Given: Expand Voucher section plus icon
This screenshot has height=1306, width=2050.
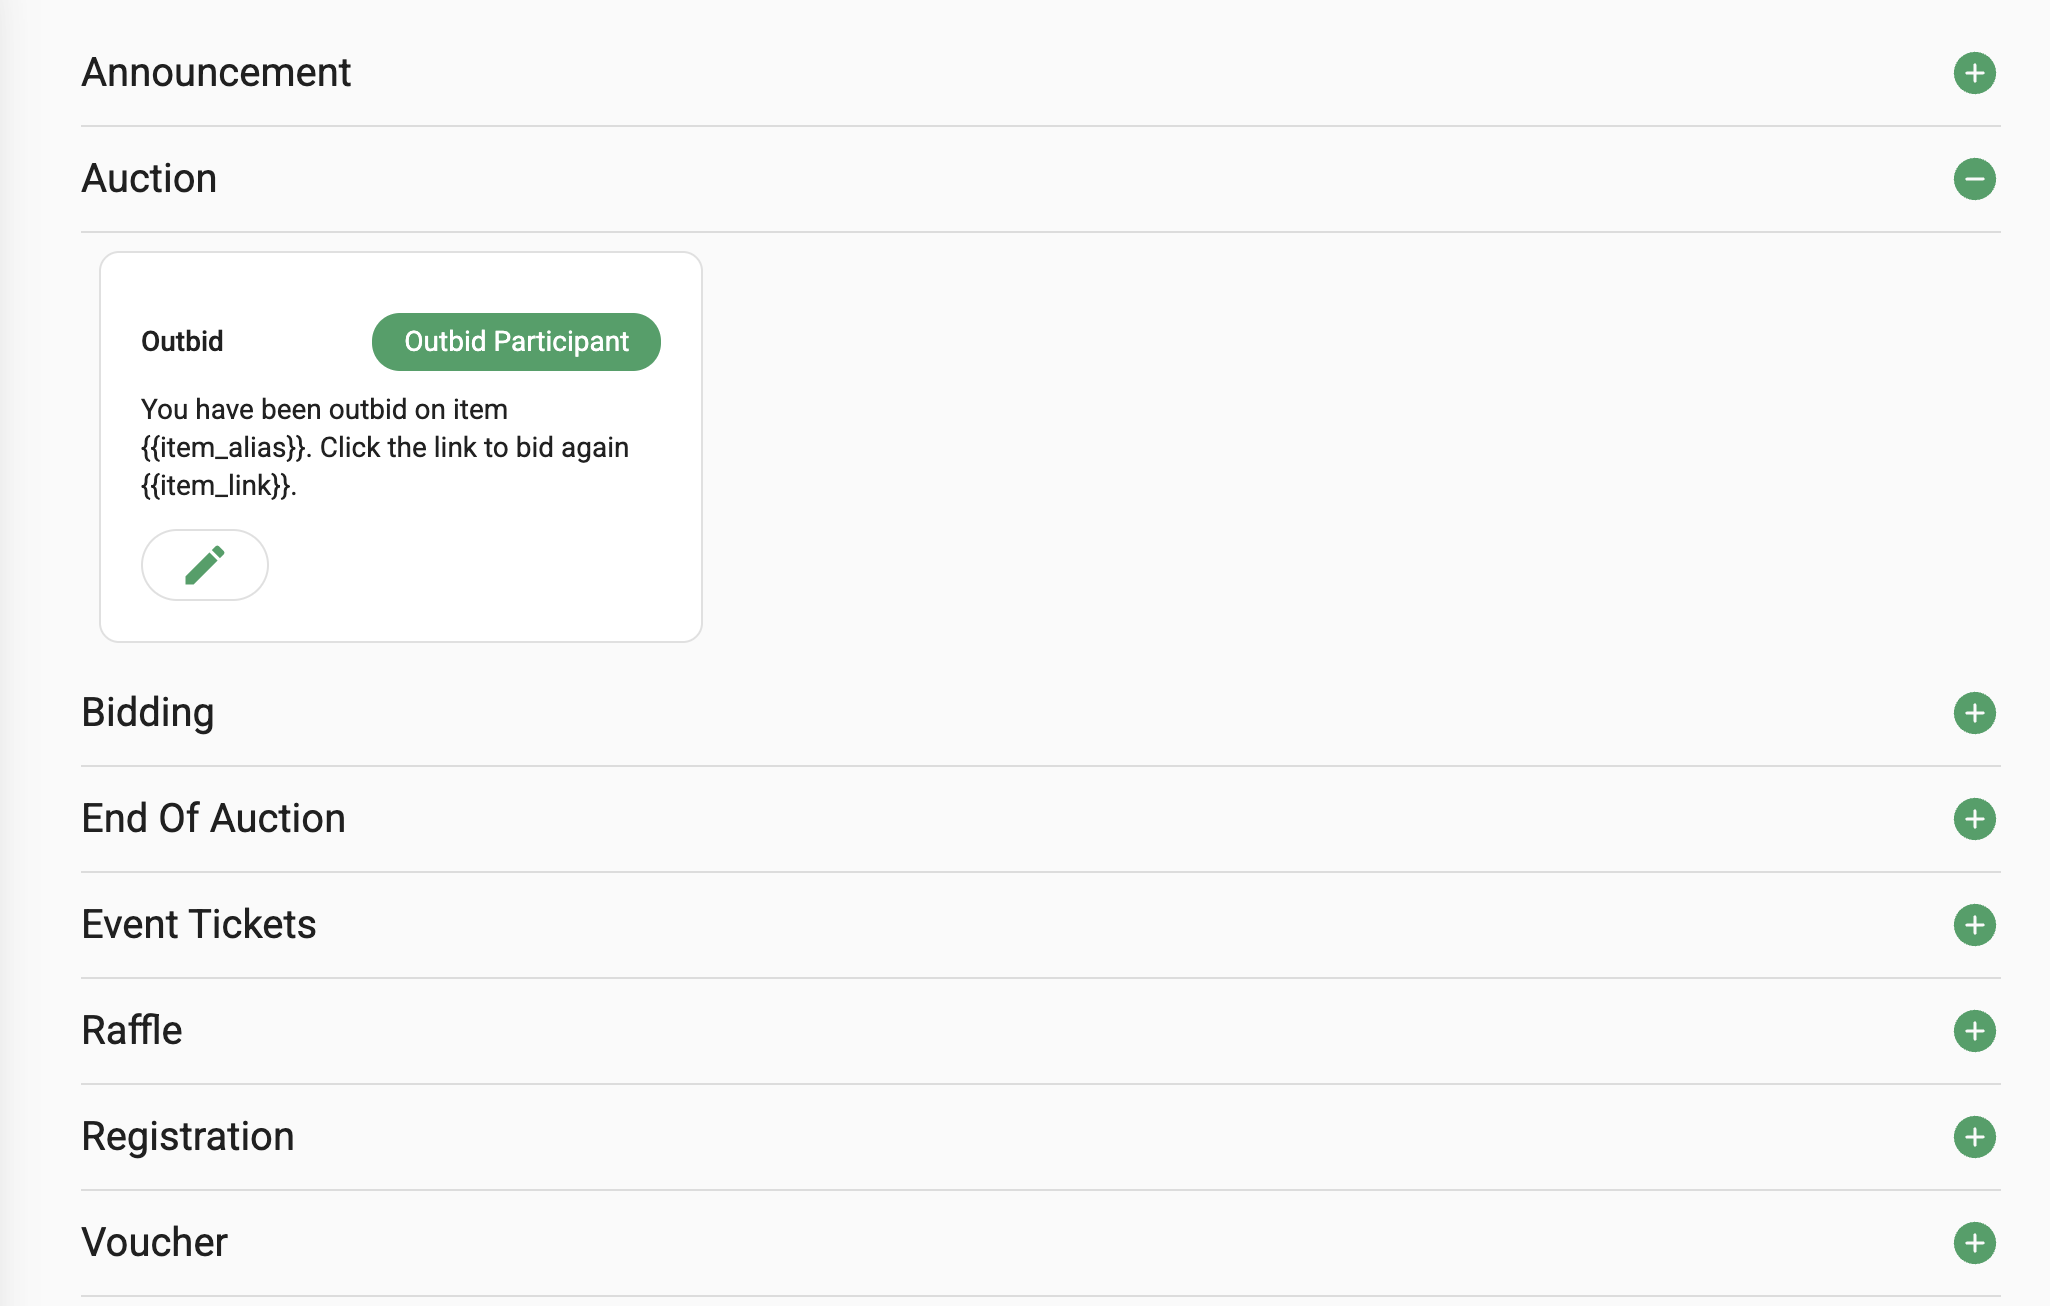Looking at the screenshot, I should pyautogui.click(x=1974, y=1243).
